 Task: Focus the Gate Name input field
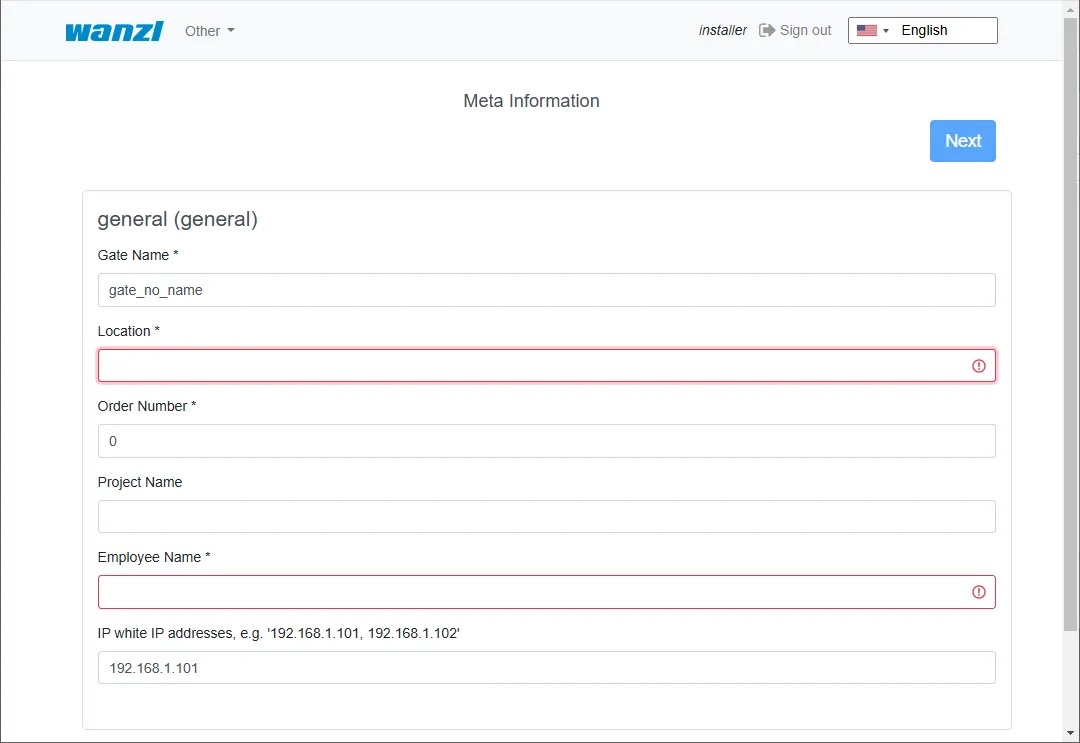pyautogui.click(x=546, y=290)
